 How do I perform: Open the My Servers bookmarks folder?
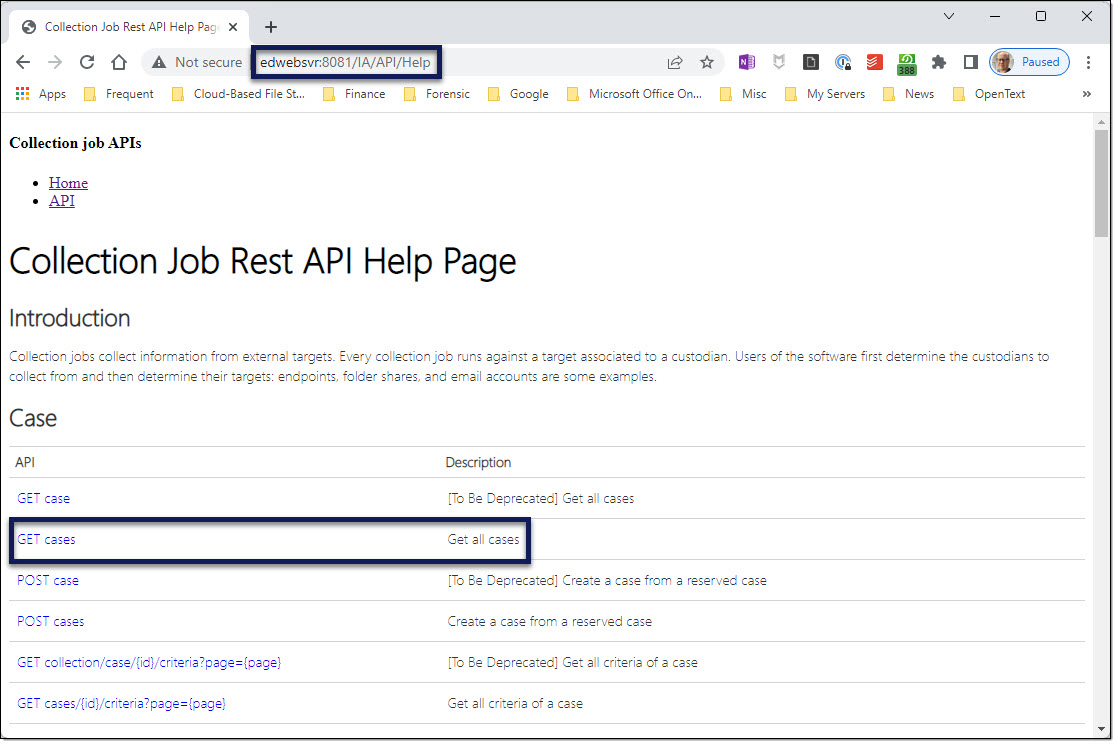[825, 94]
